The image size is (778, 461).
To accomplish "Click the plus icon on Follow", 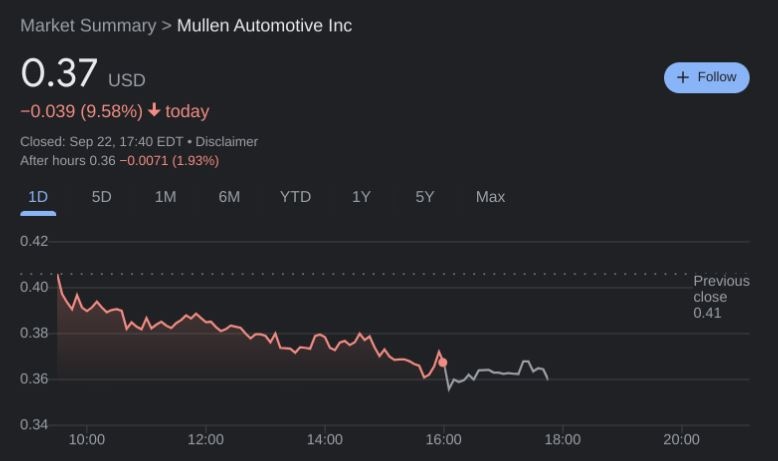I will pos(683,77).
